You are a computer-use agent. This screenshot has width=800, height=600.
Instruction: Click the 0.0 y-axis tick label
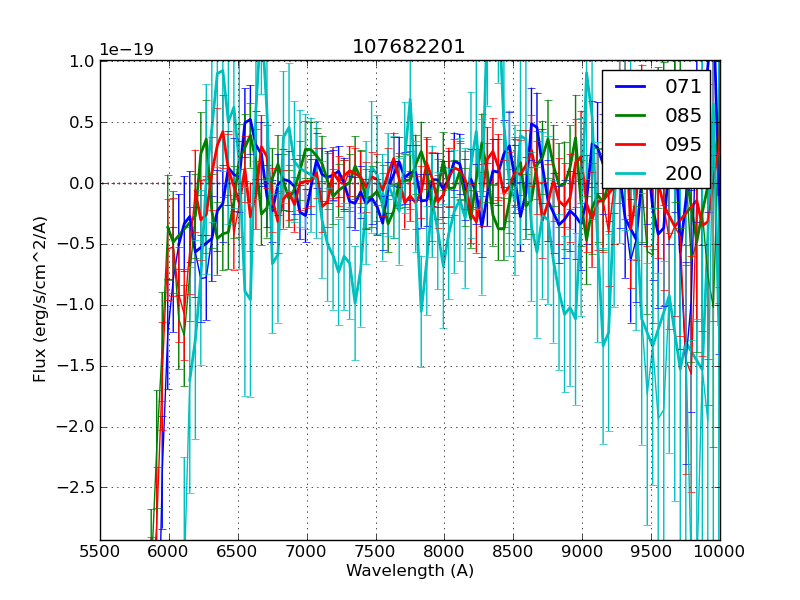(x=80, y=183)
